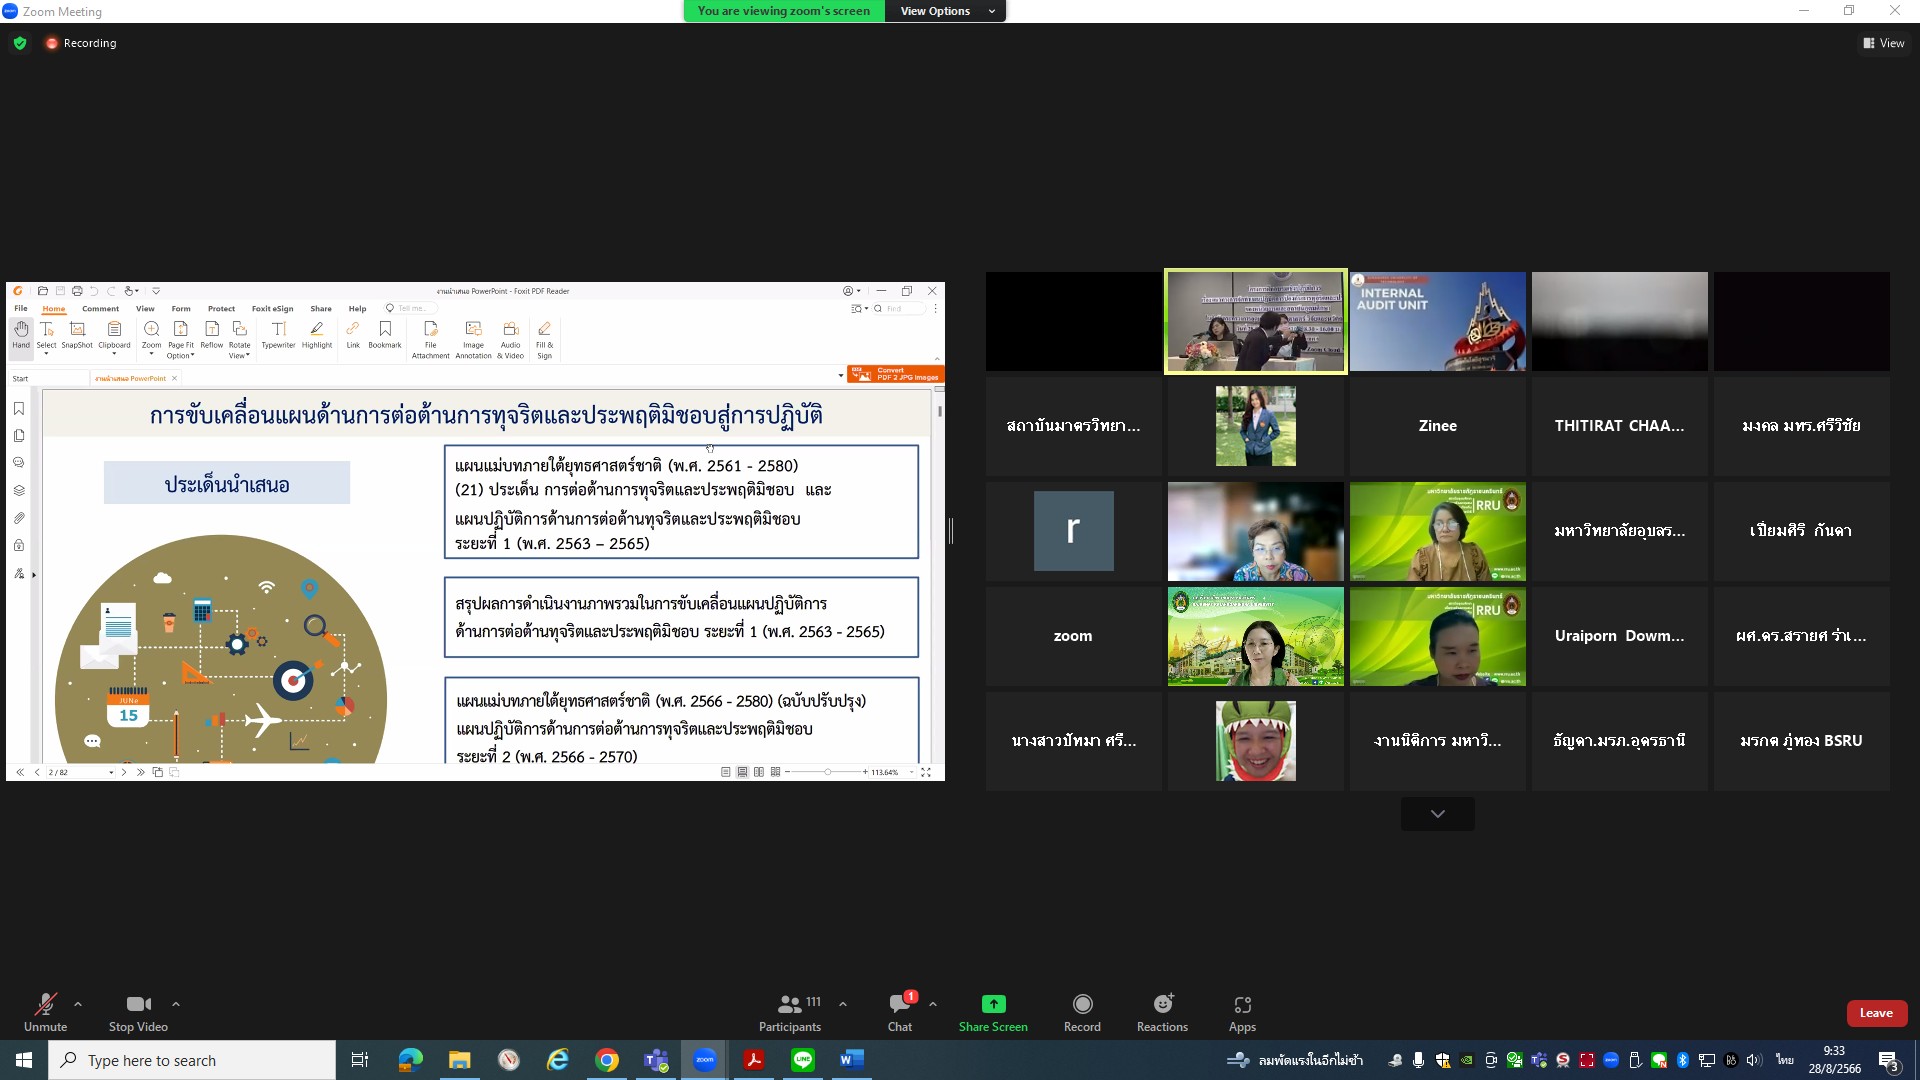Viewport: 1920px width, 1080px height.
Task: Click the green encryption shield icon
Action: coord(20,43)
